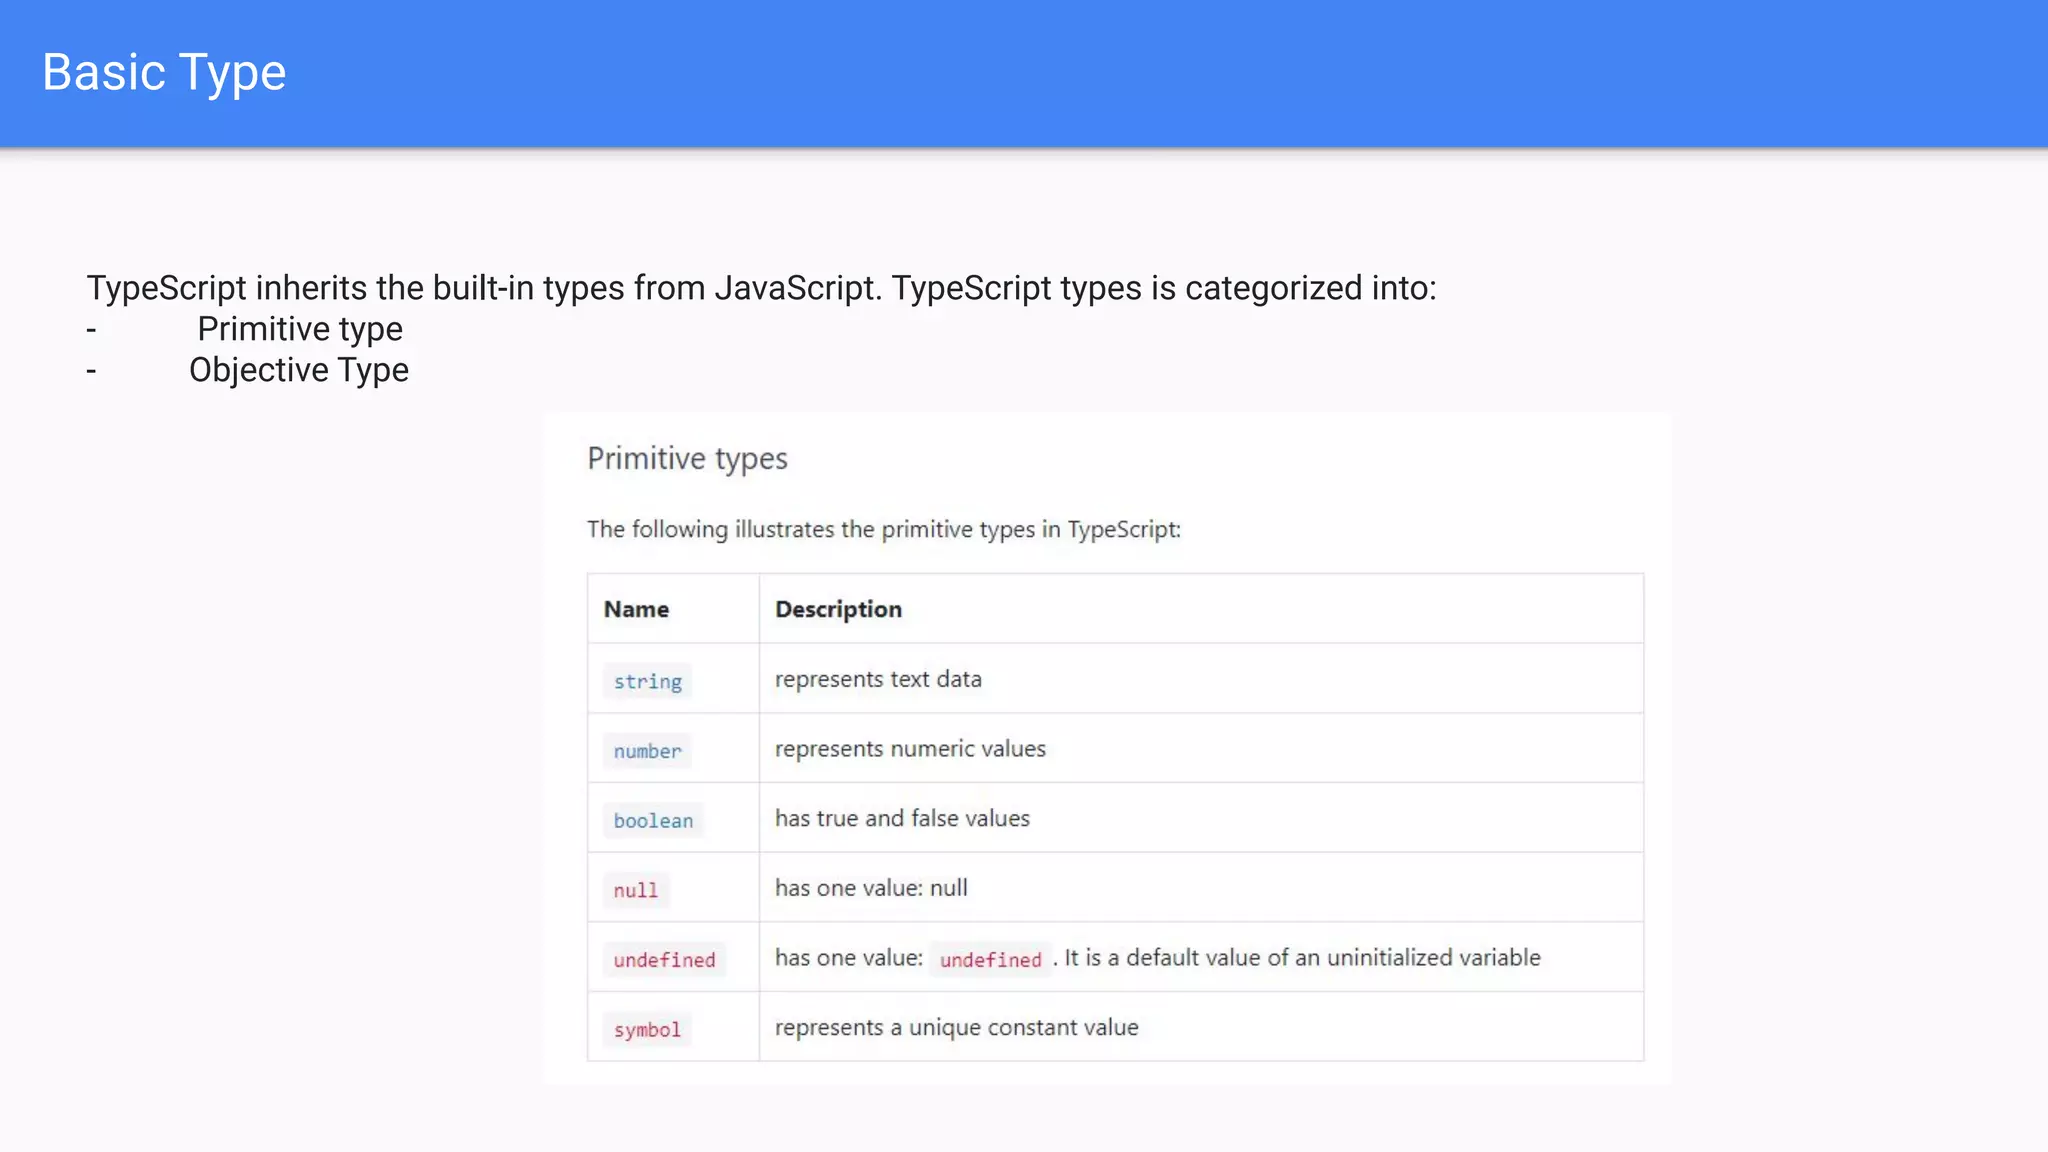
Task: Select the 'Objective Type' bullet text
Action: (x=299, y=370)
